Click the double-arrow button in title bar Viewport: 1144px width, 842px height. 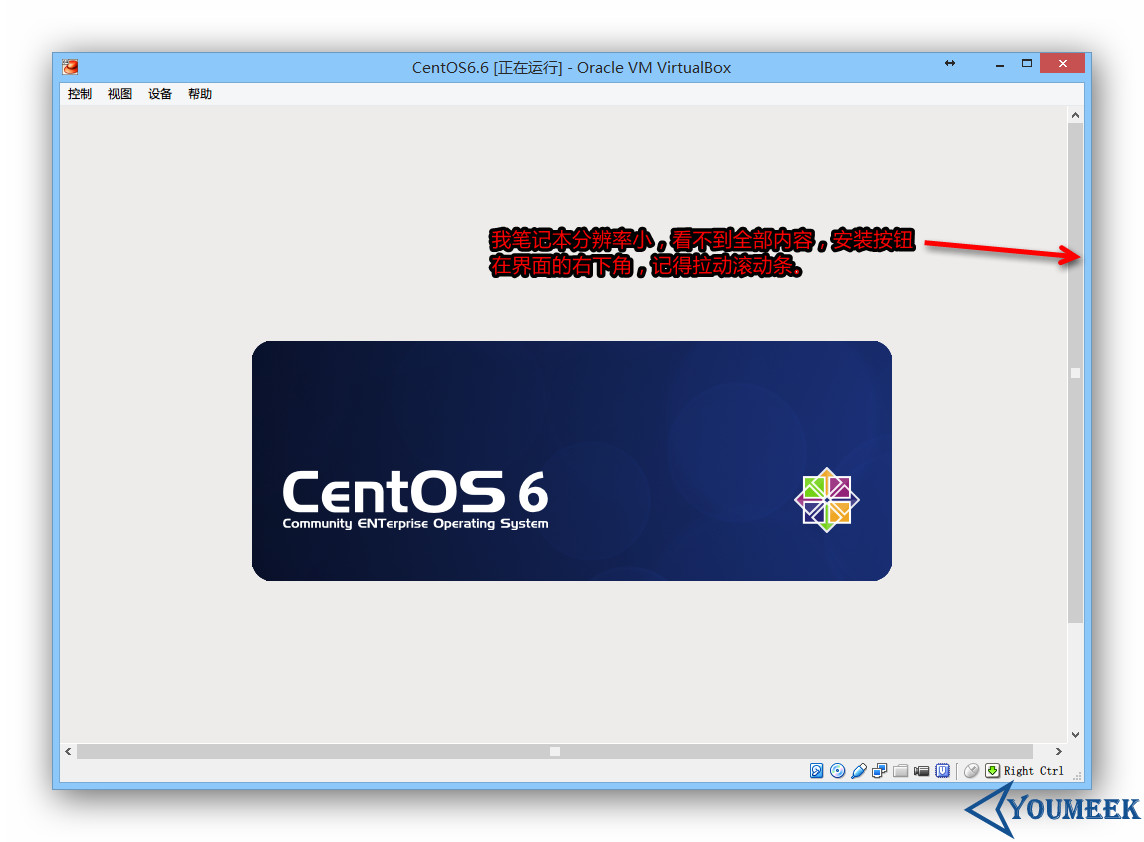(x=950, y=64)
